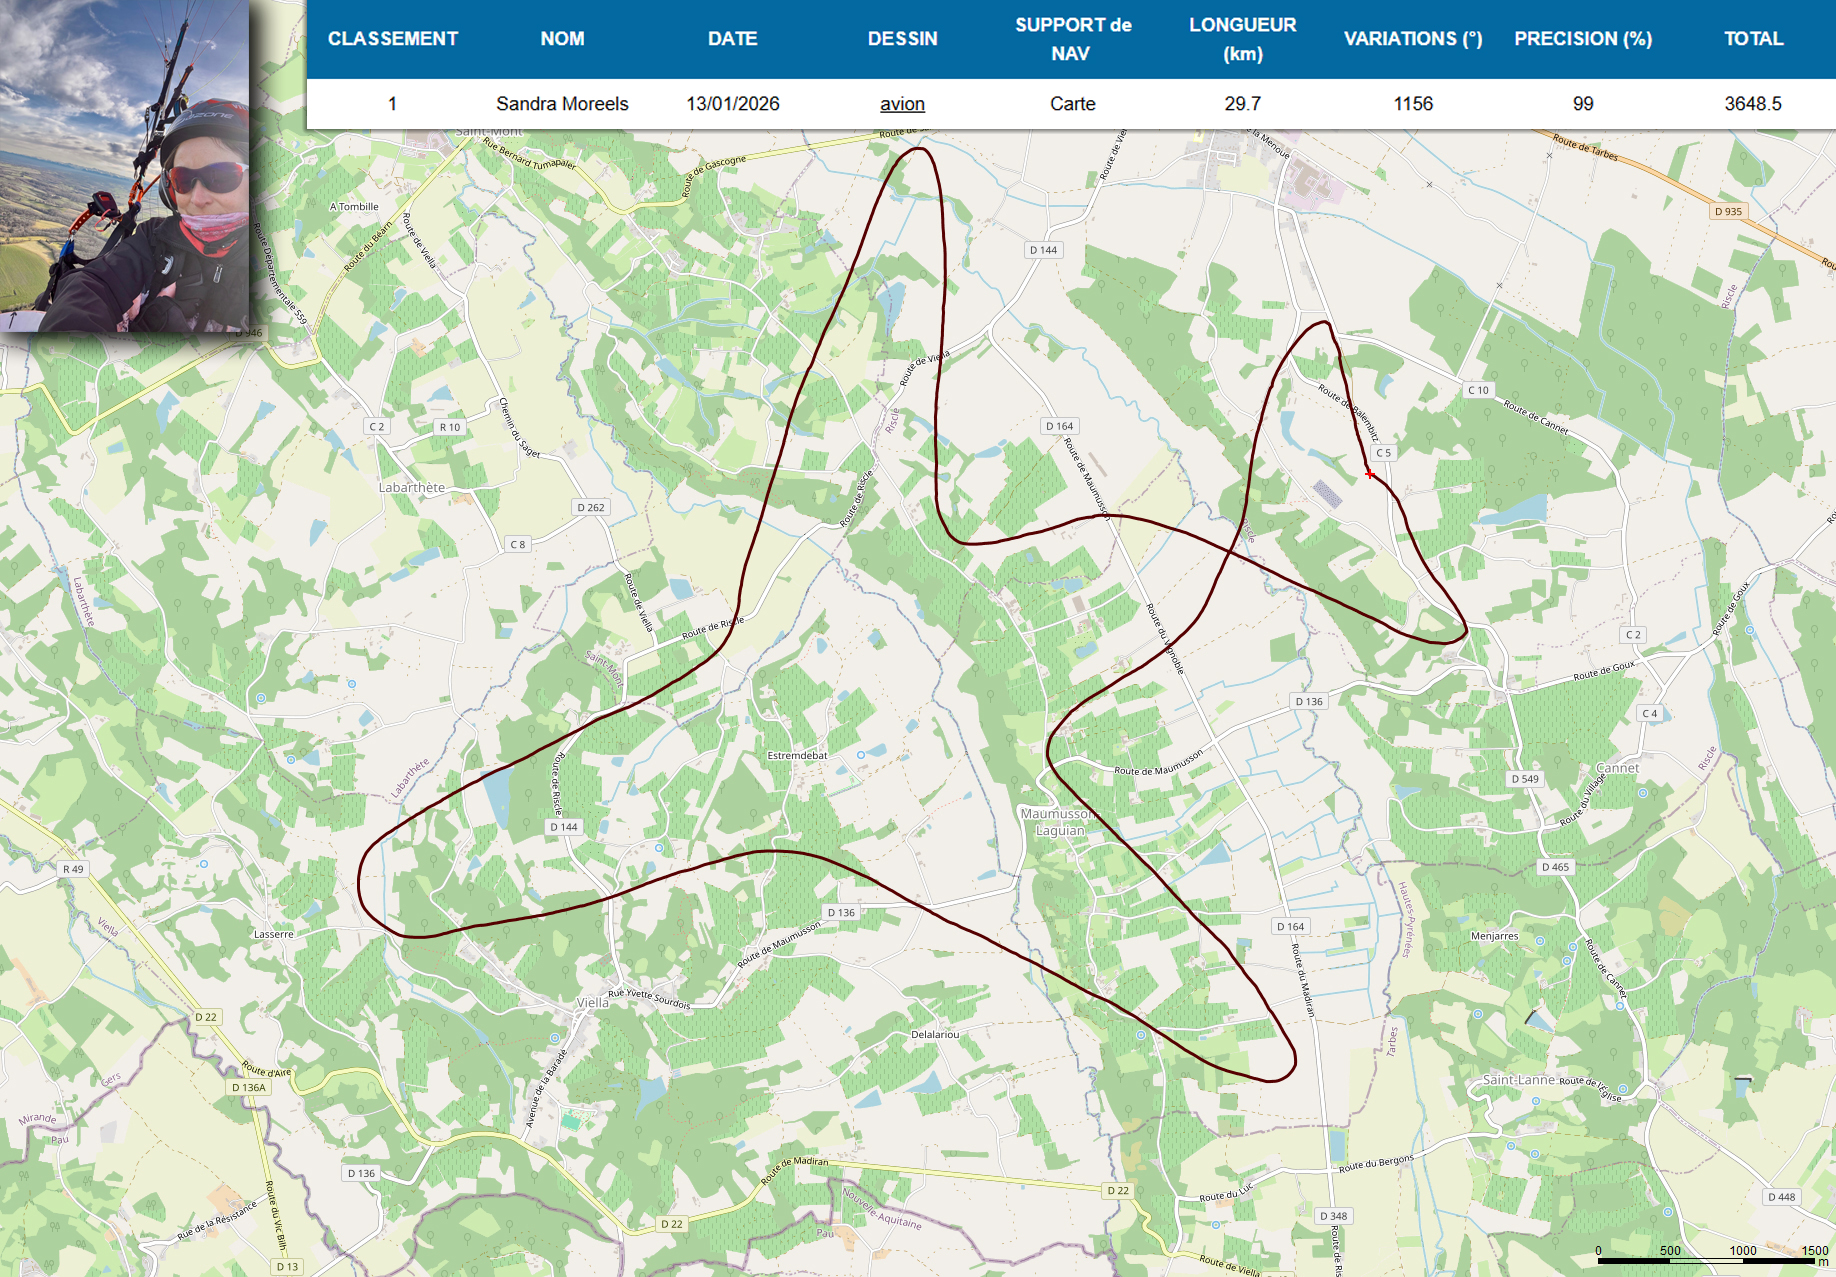Click the Viella town label
1836x1277 pixels.
pos(592,1002)
